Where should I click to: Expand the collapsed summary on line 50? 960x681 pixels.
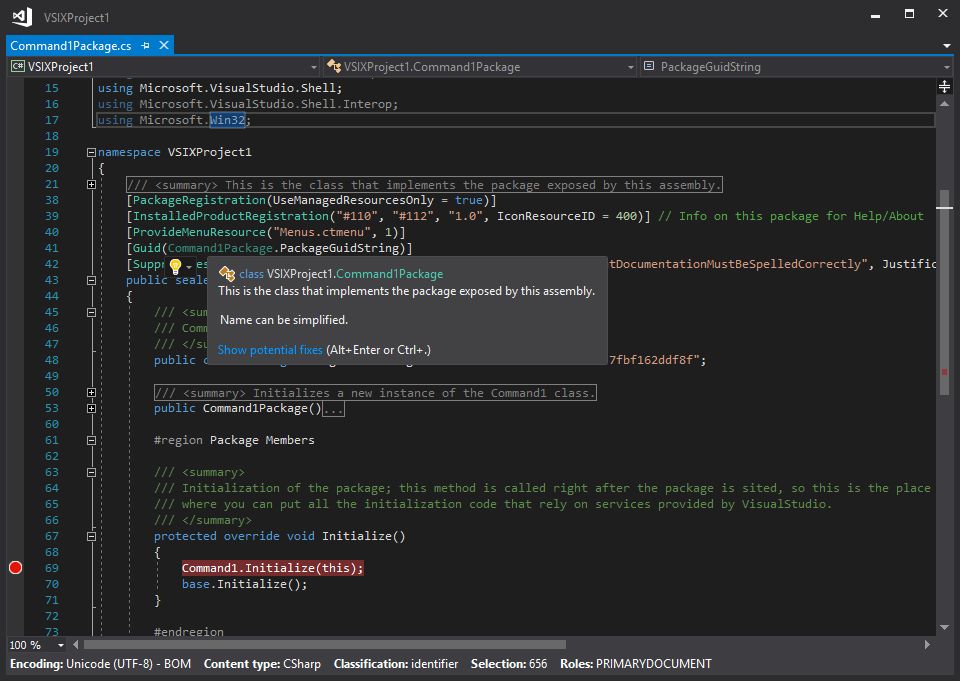click(x=91, y=393)
